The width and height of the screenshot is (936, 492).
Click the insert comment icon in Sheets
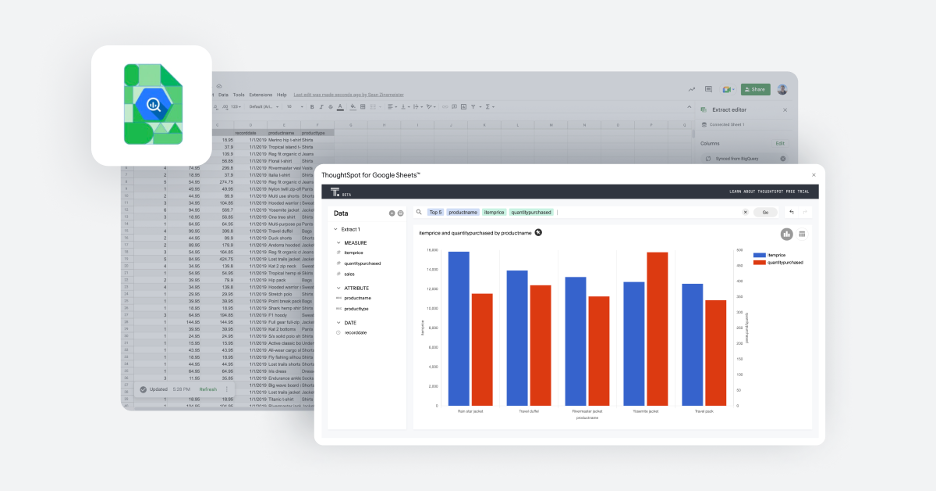click(454, 107)
